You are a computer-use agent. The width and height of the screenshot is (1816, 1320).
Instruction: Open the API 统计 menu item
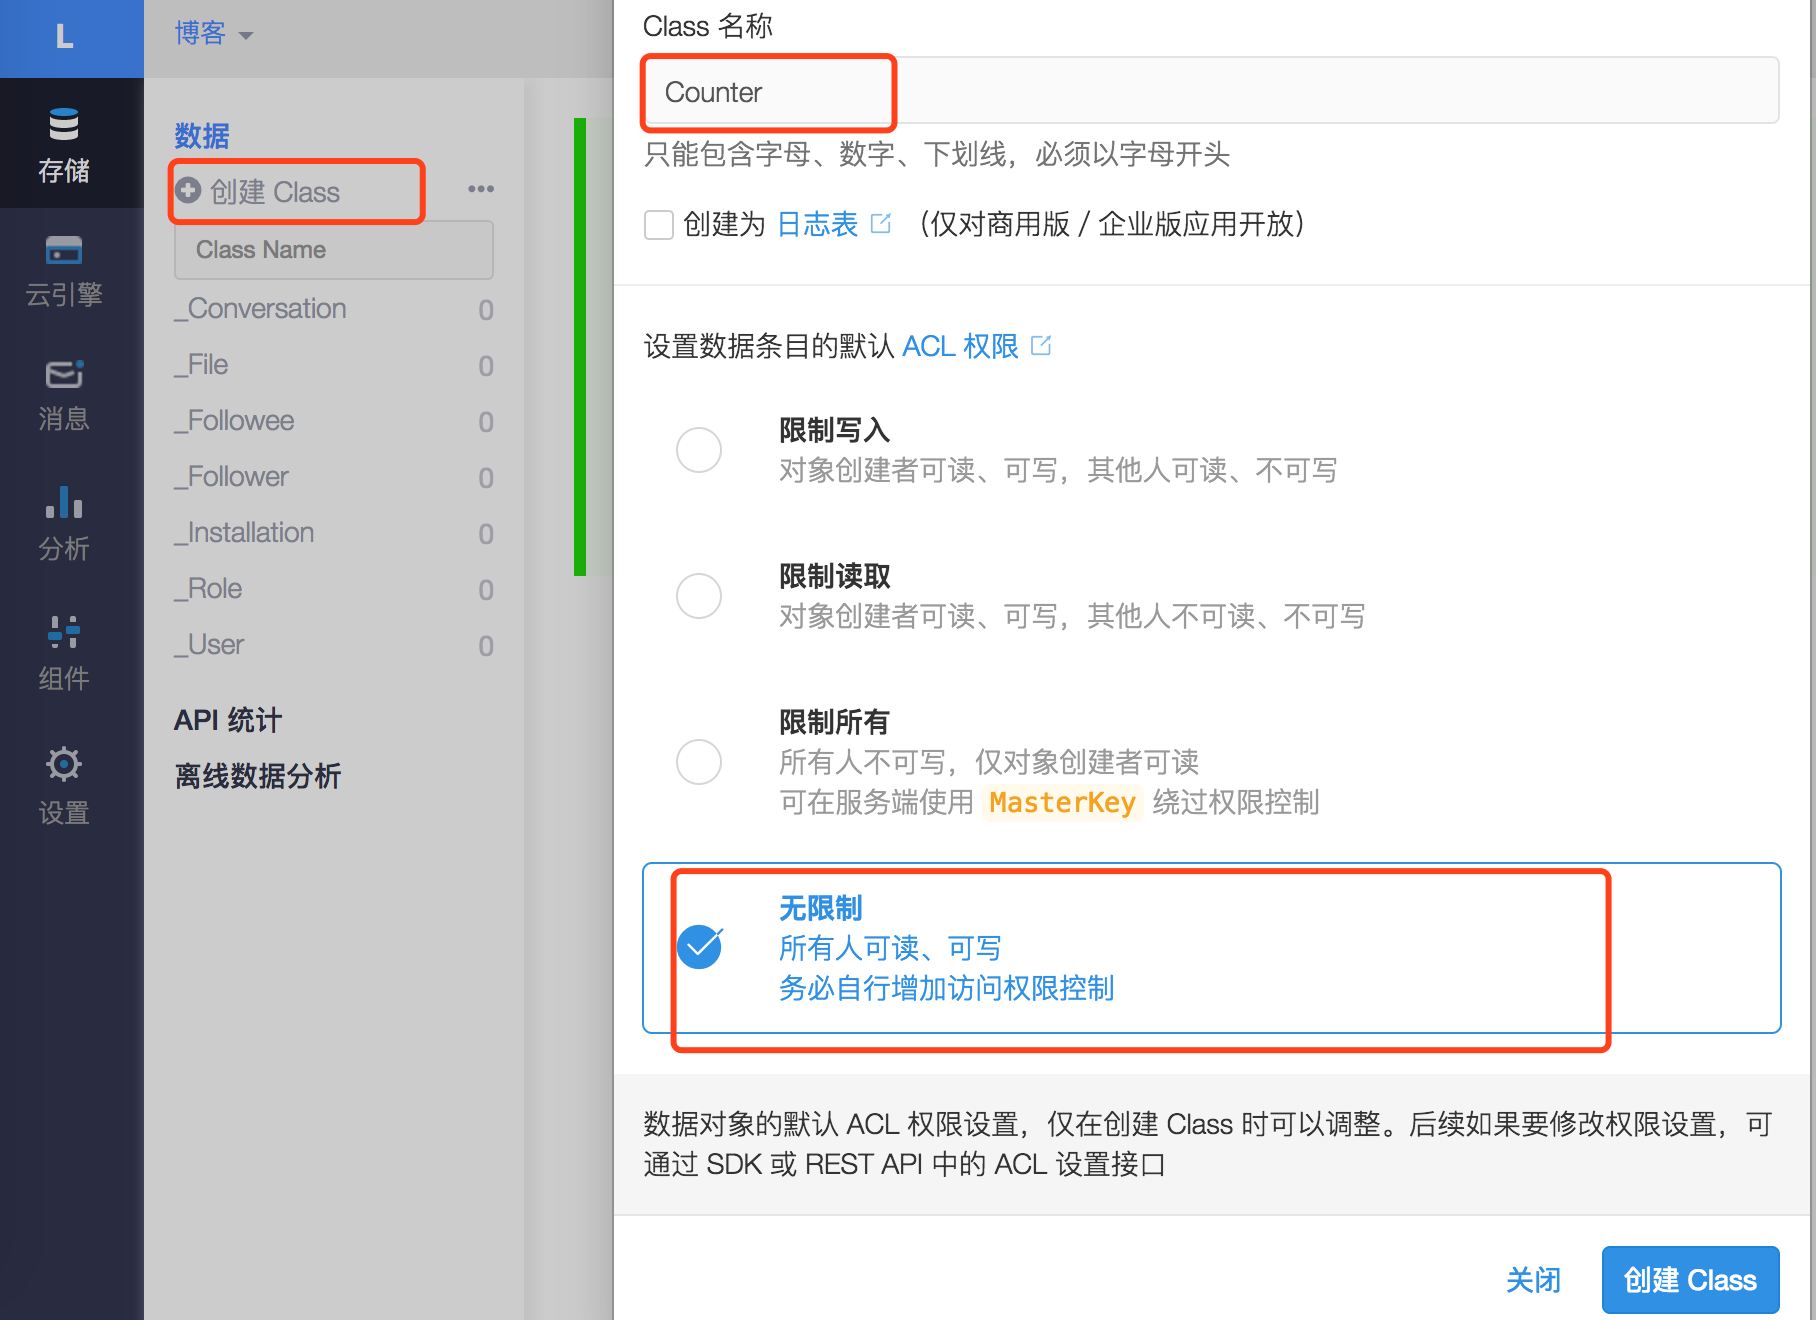click(x=228, y=720)
